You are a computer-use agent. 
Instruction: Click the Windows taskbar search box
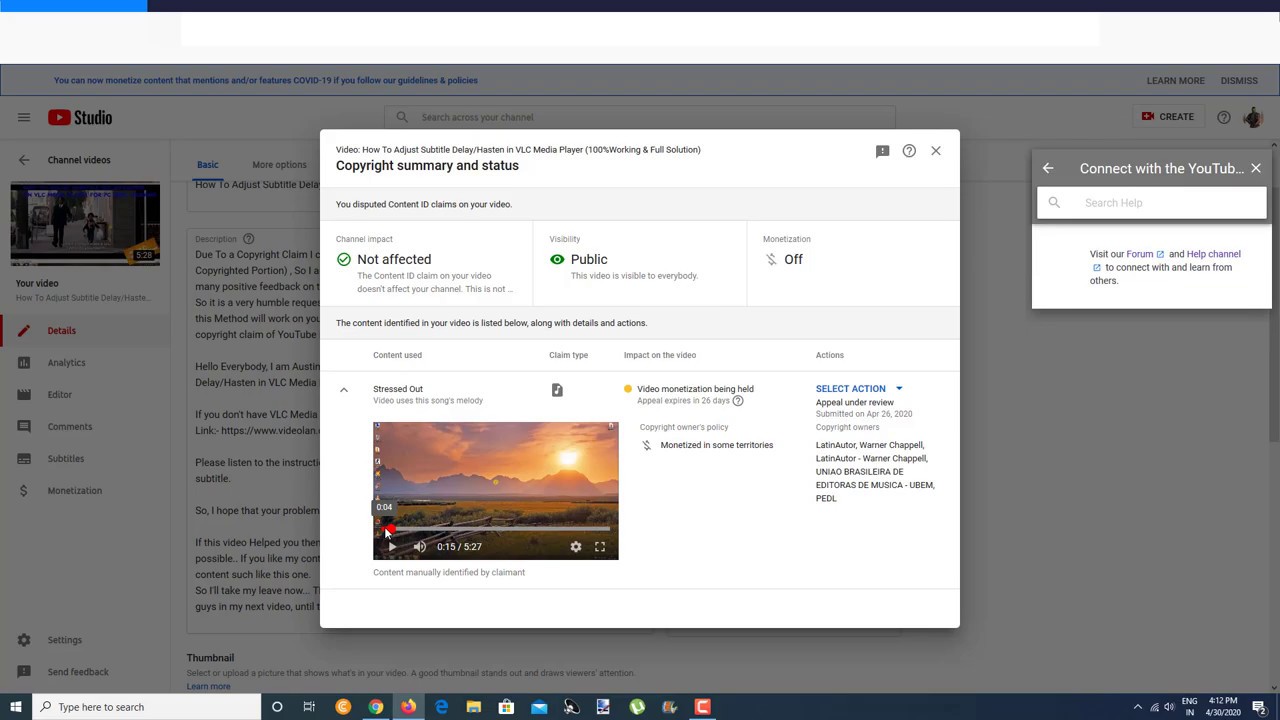[147, 707]
